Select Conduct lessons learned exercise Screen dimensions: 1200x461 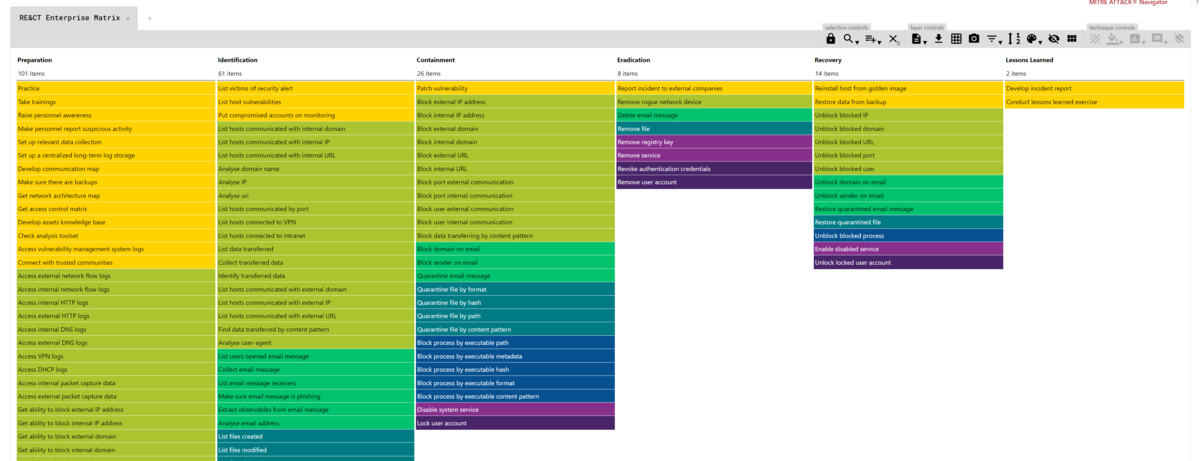point(1094,102)
